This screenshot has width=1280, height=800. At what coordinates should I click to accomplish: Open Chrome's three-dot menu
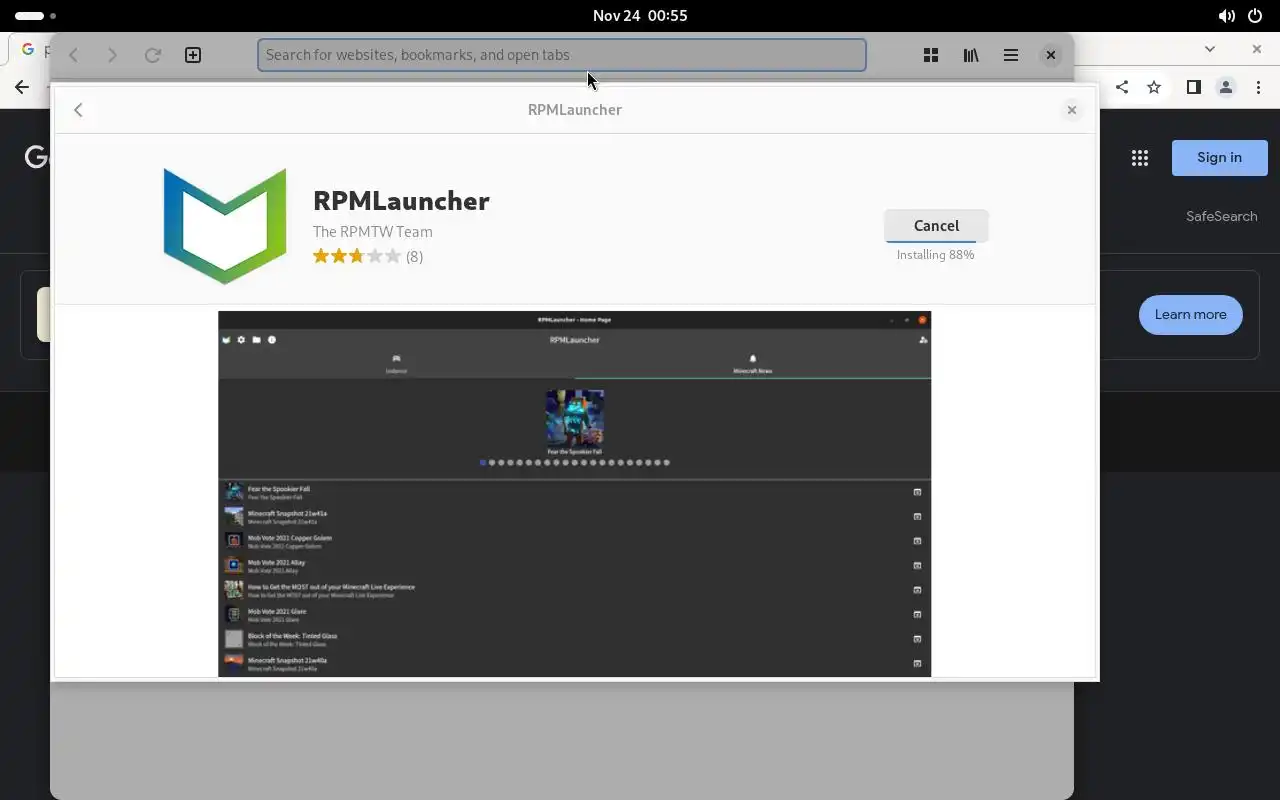[1258, 87]
